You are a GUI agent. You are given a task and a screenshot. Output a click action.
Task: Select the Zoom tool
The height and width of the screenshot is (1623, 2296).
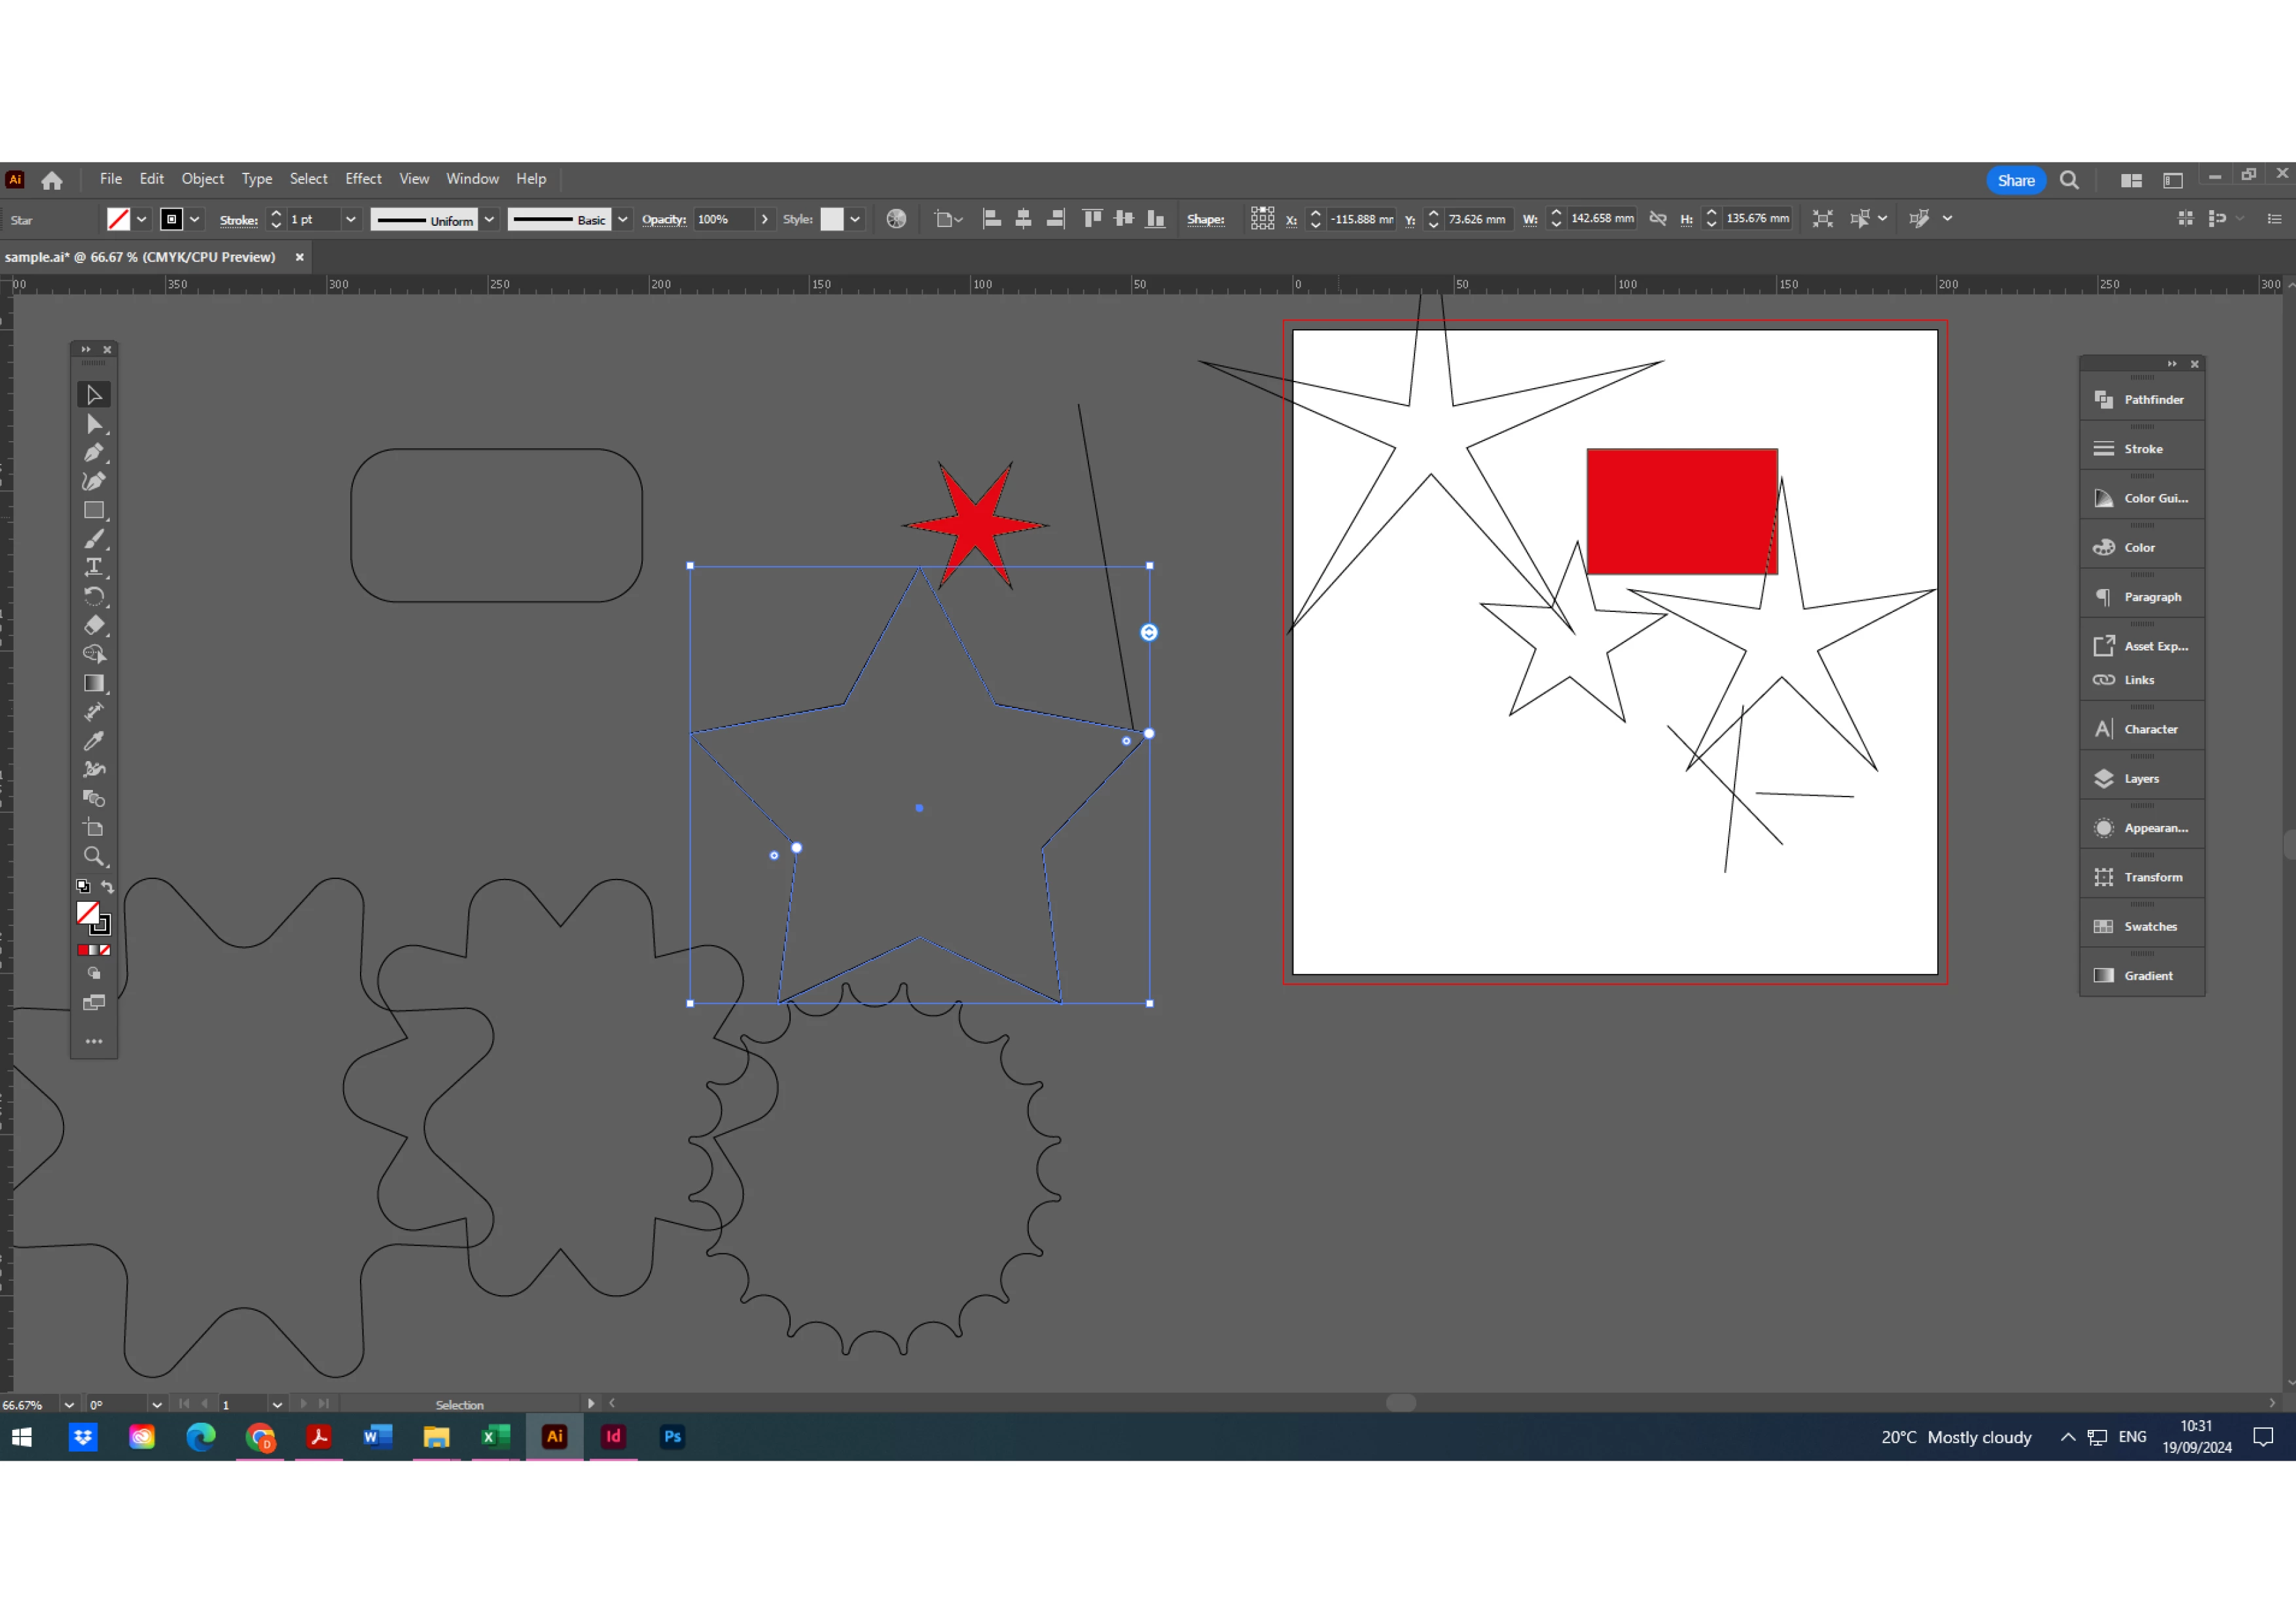click(x=94, y=856)
